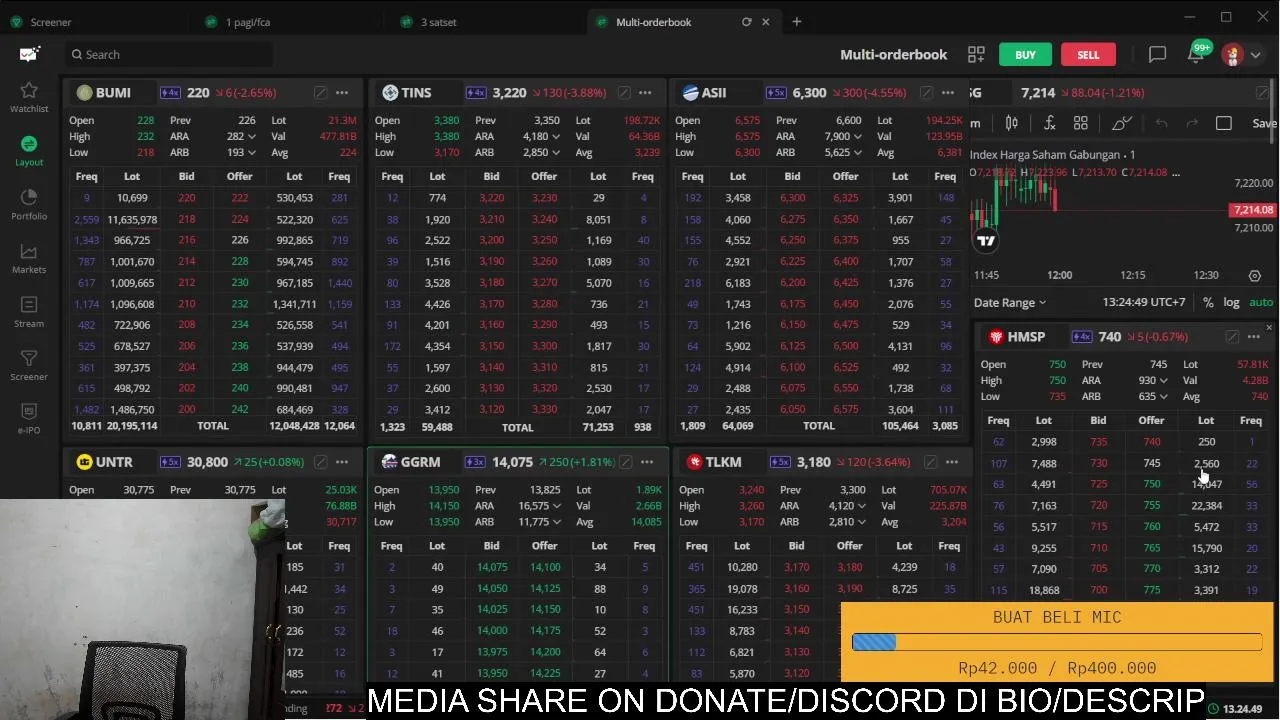Reload the Multi-orderbook tab

coord(746,22)
